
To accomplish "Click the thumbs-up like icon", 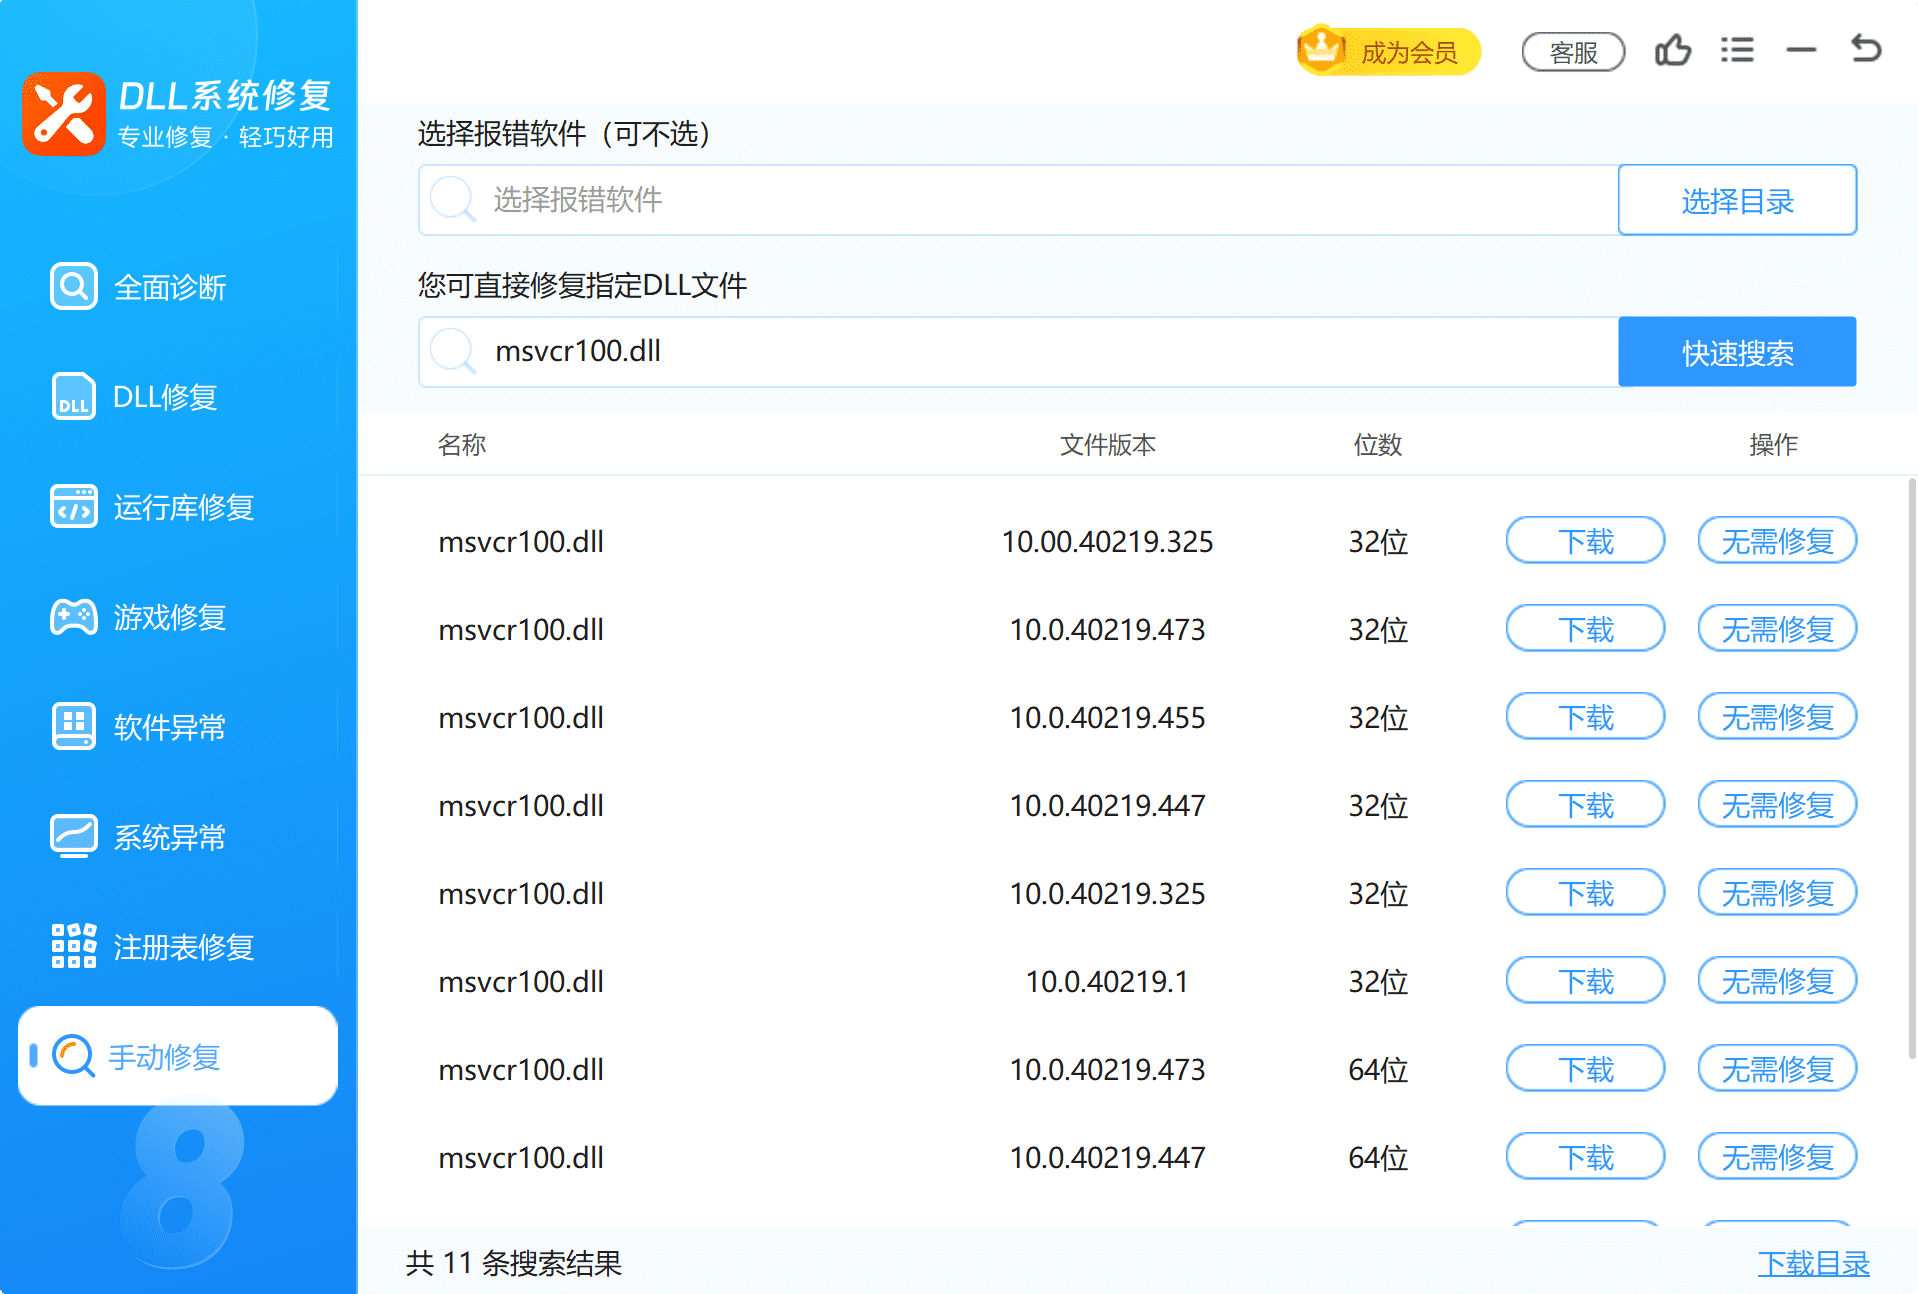I will coord(1672,50).
